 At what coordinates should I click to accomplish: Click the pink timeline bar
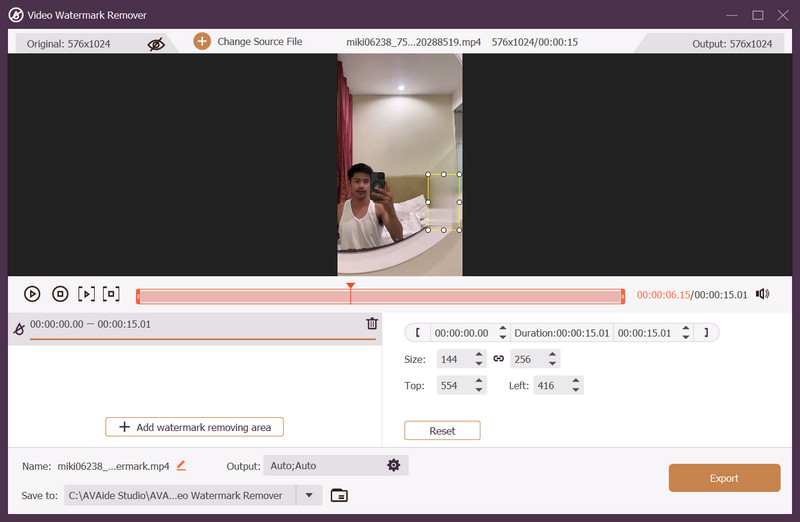381,296
